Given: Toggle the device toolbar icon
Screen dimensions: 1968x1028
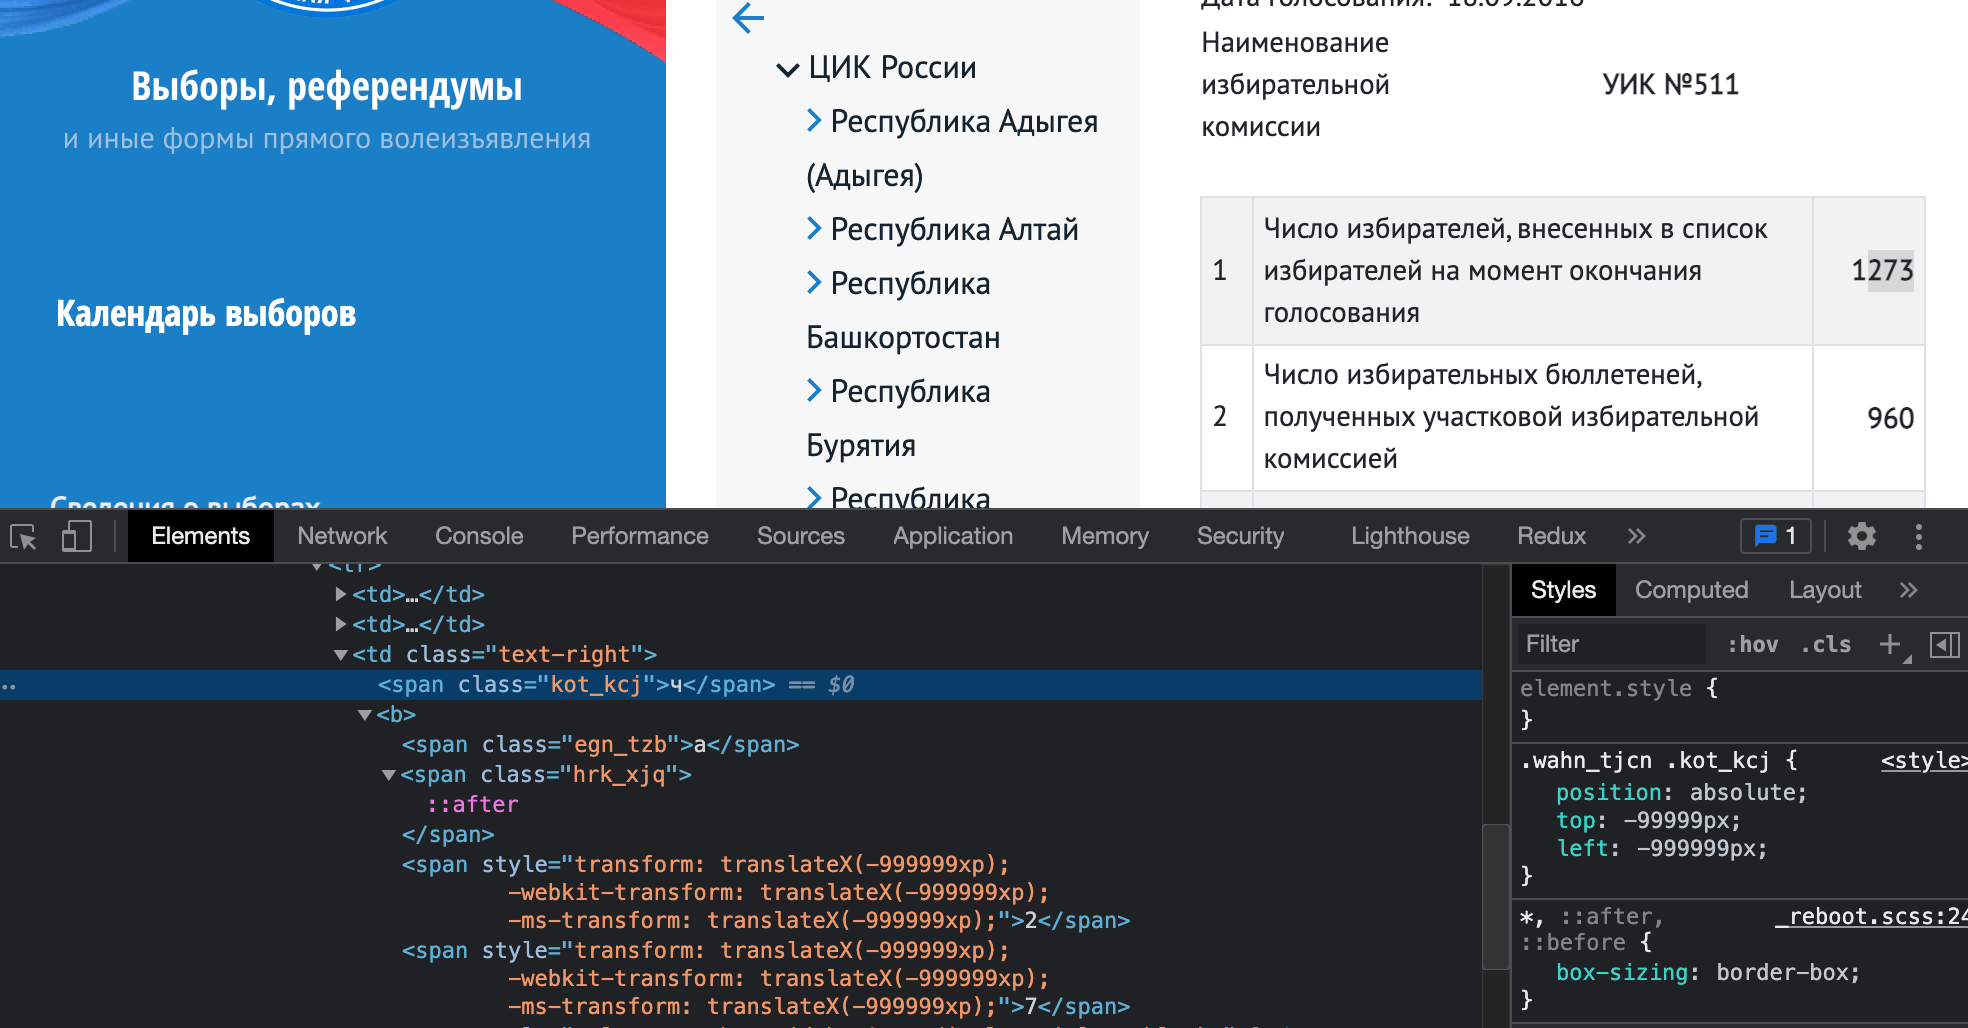Looking at the screenshot, I should pos(77,537).
